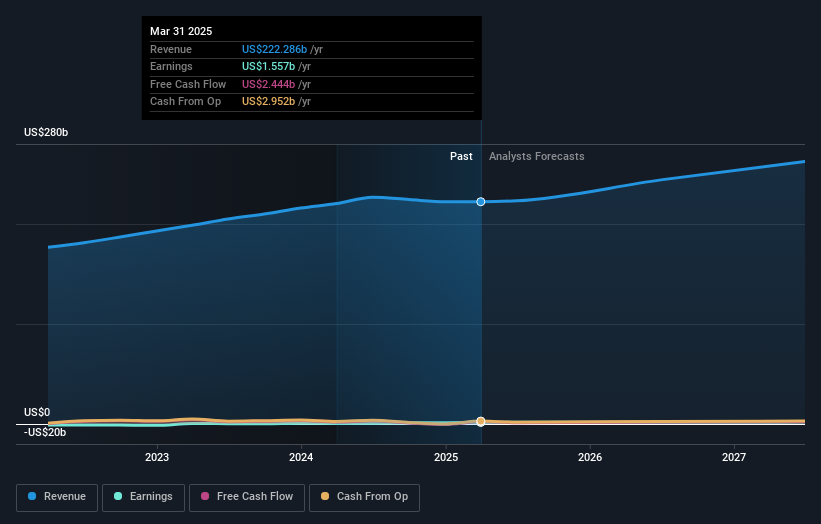Click the orange Cash From Op data point
821x524 pixels.
click(x=481, y=421)
